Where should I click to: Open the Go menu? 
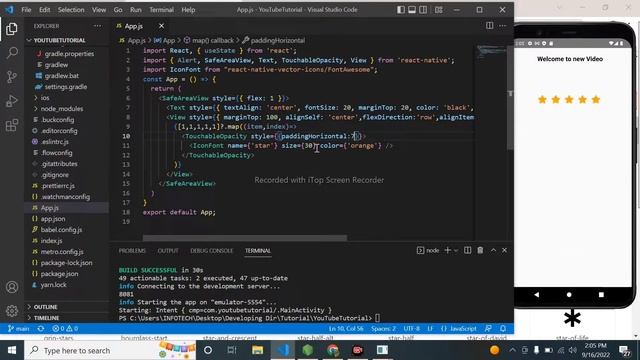[118, 9]
